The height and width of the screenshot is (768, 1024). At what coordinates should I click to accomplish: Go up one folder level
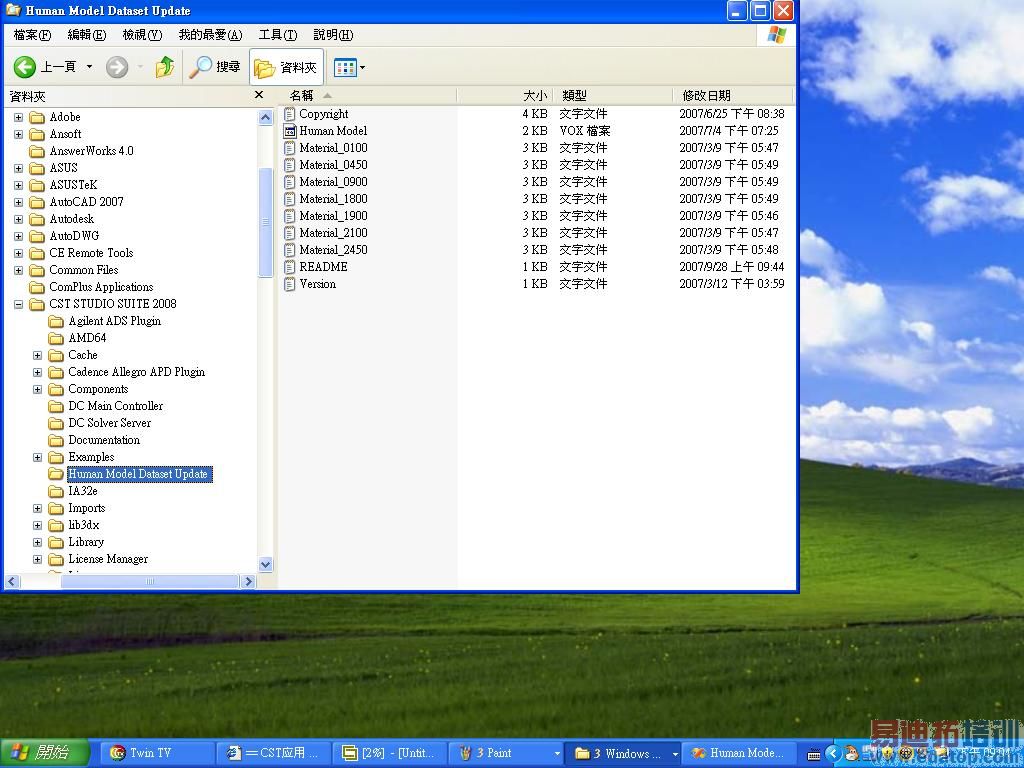(165, 67)
